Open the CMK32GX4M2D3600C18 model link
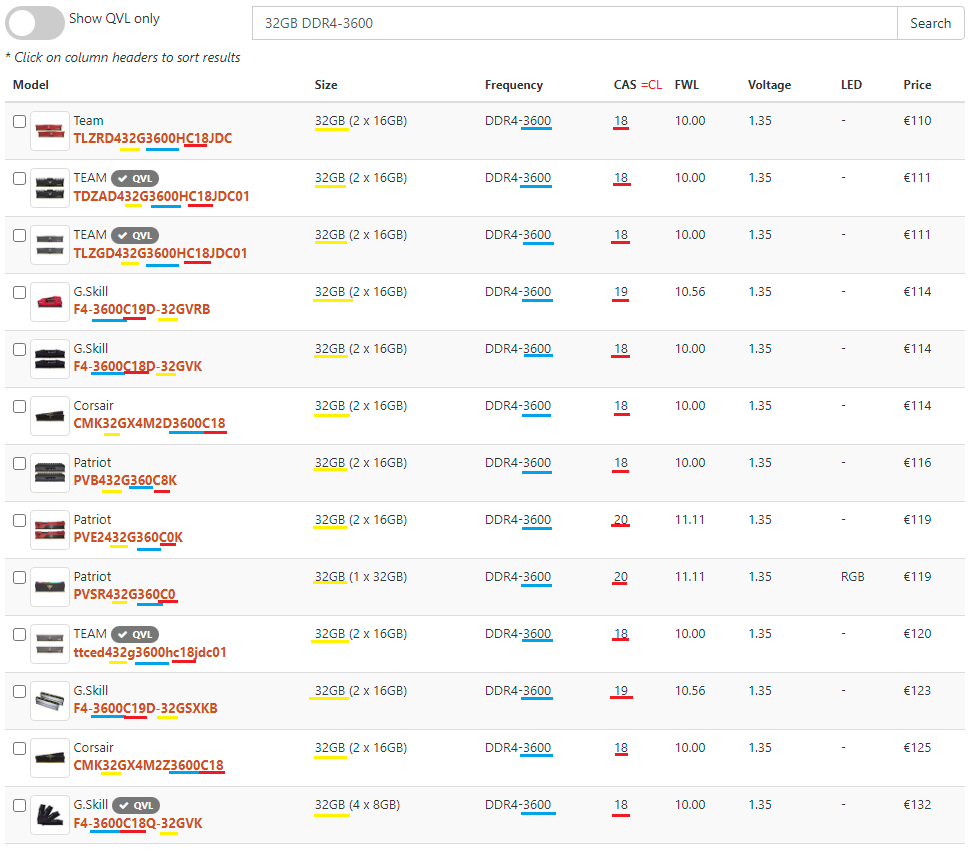 coord(149,424)
